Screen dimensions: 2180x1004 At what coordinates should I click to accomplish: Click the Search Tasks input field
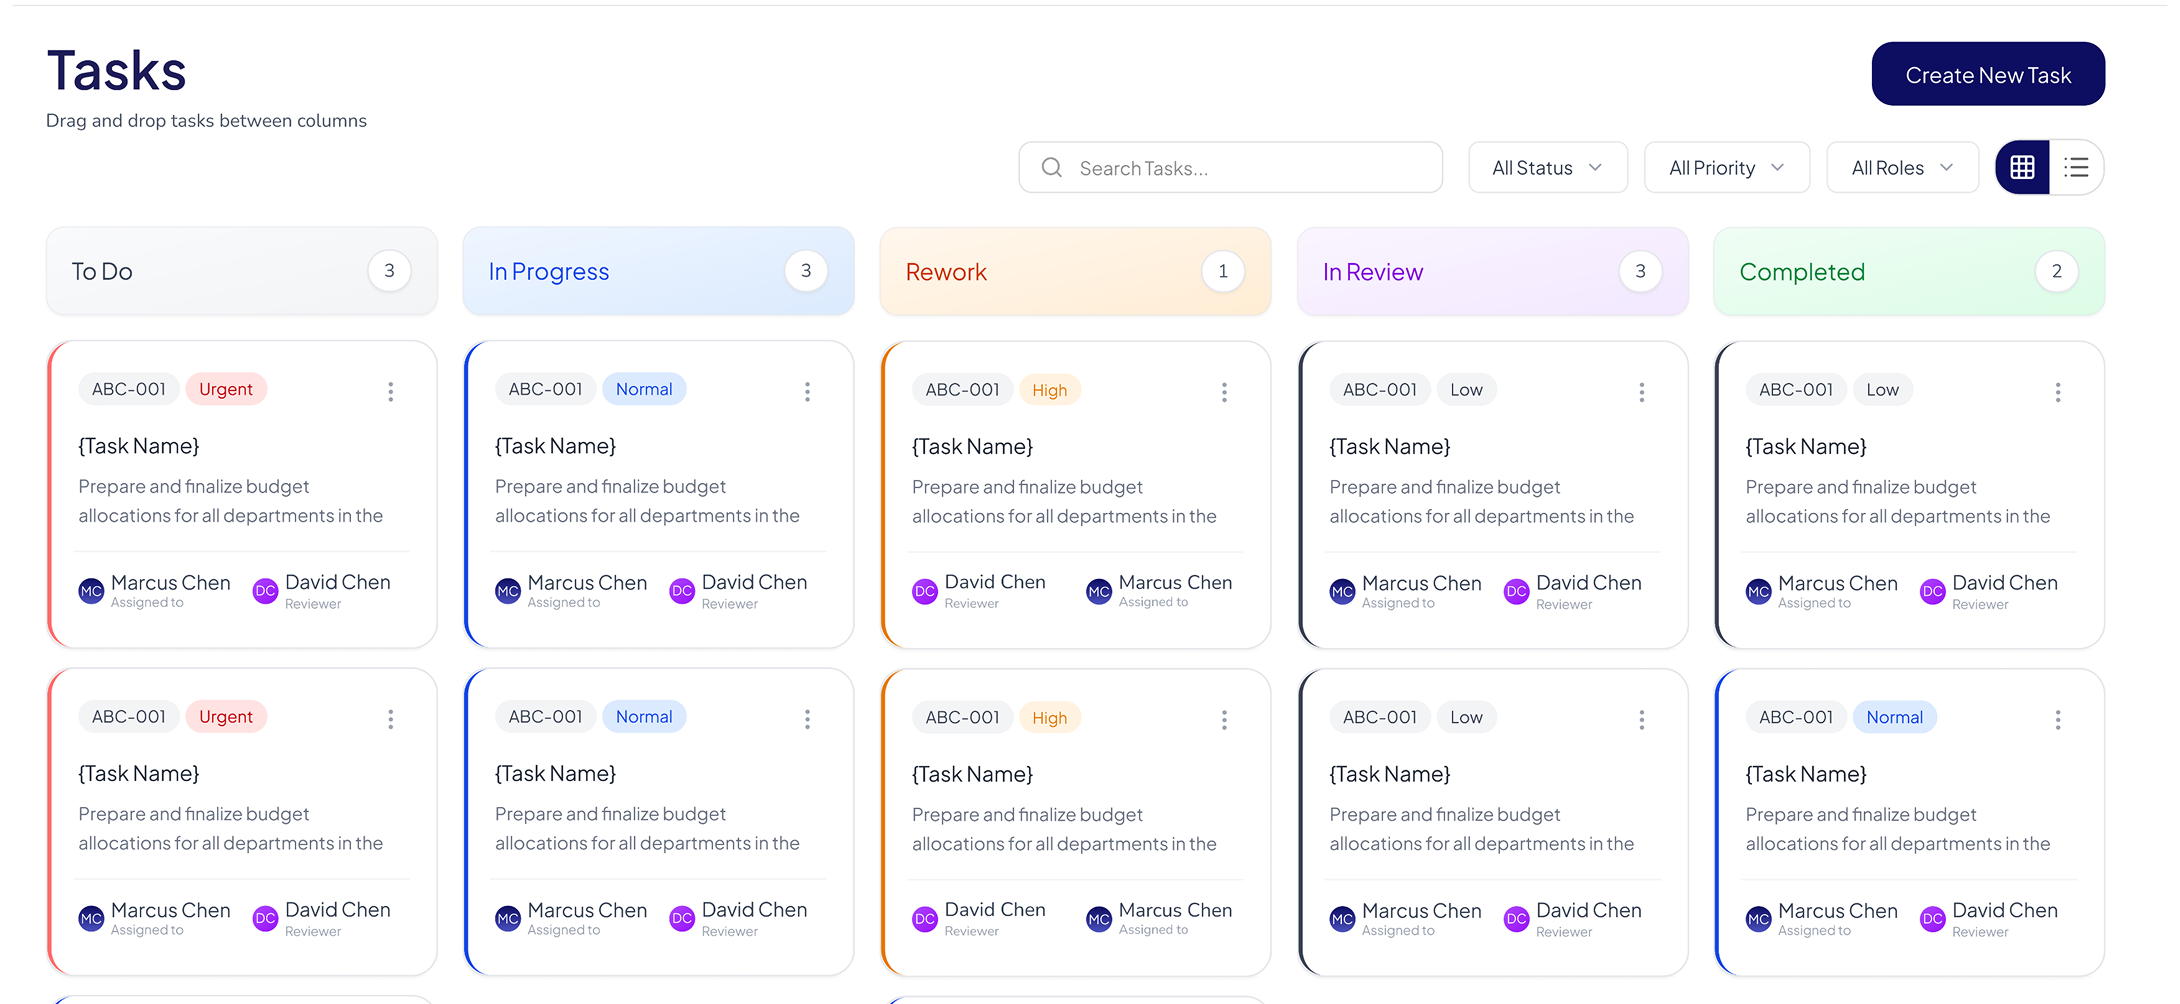pos(1230,167)
